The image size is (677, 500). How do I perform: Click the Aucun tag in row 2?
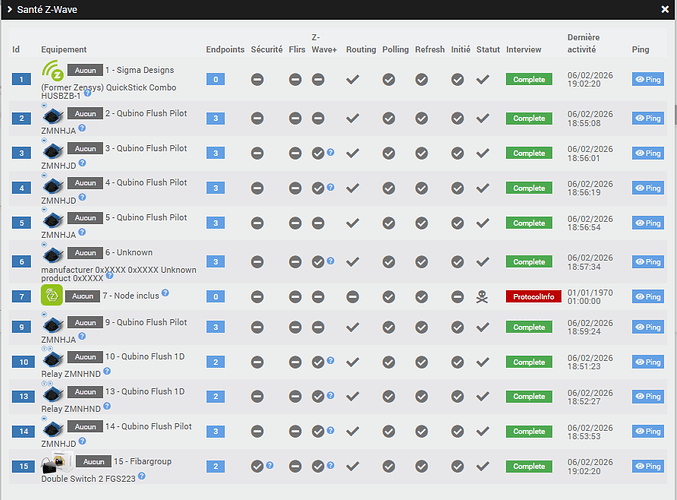pyautogui.click(x=85, y=114)
